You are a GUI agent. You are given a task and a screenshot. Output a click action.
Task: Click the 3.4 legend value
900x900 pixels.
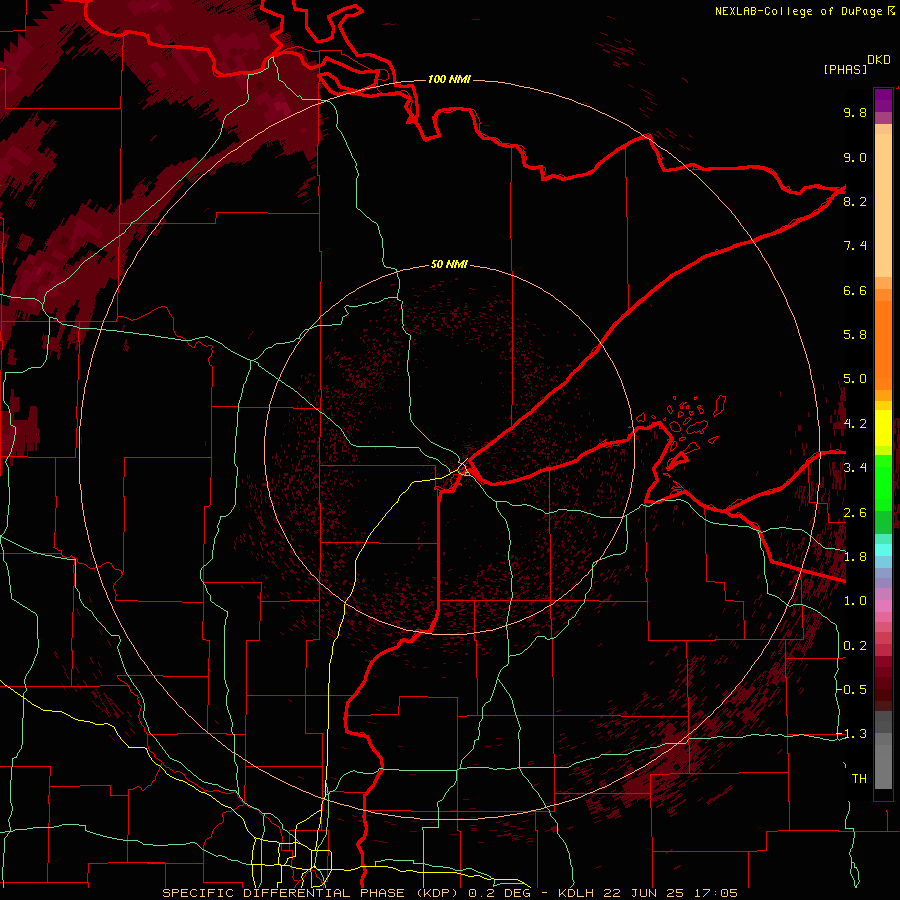(855, 468)
